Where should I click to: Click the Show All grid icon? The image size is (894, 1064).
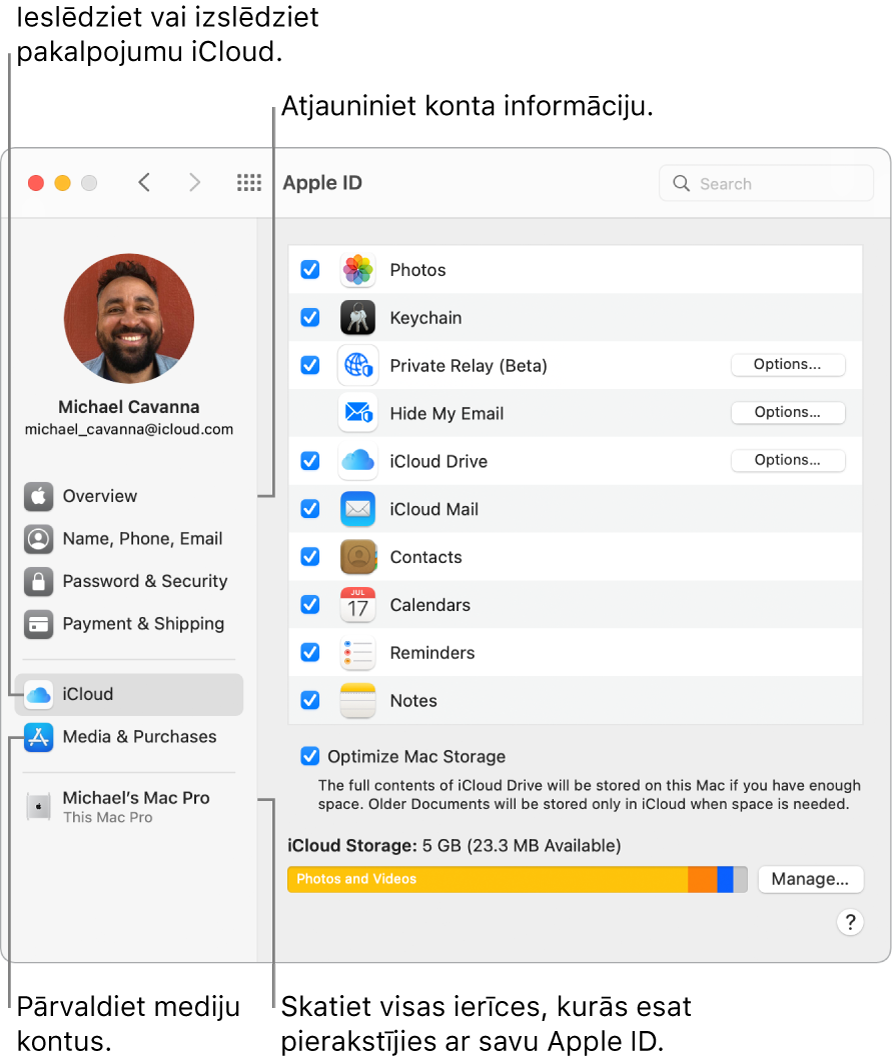(249, 182)
